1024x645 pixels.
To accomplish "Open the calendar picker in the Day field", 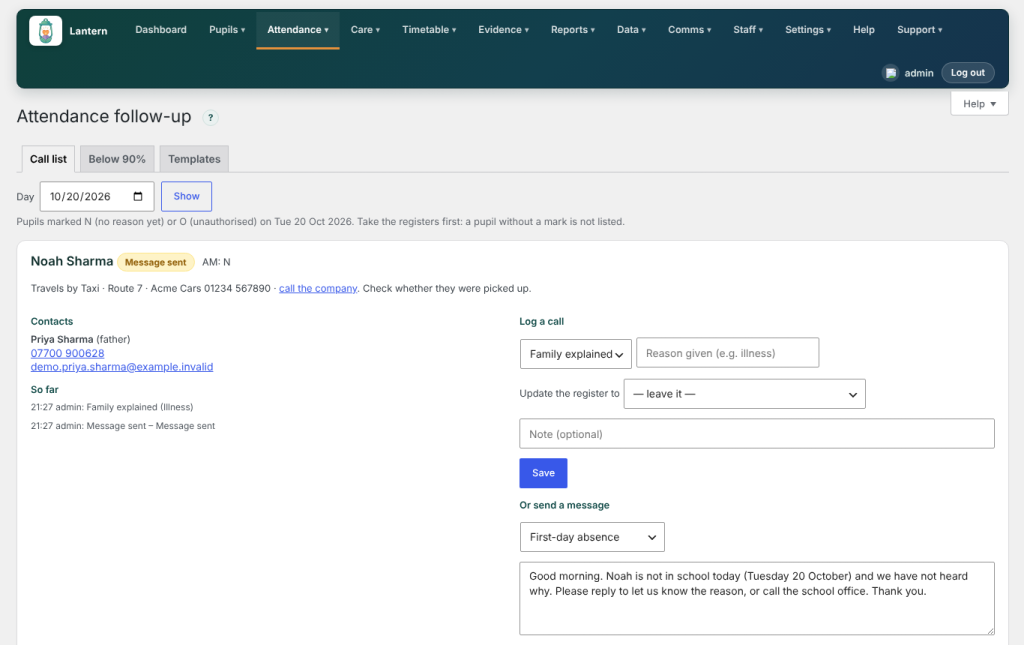I will click(138, 197).
